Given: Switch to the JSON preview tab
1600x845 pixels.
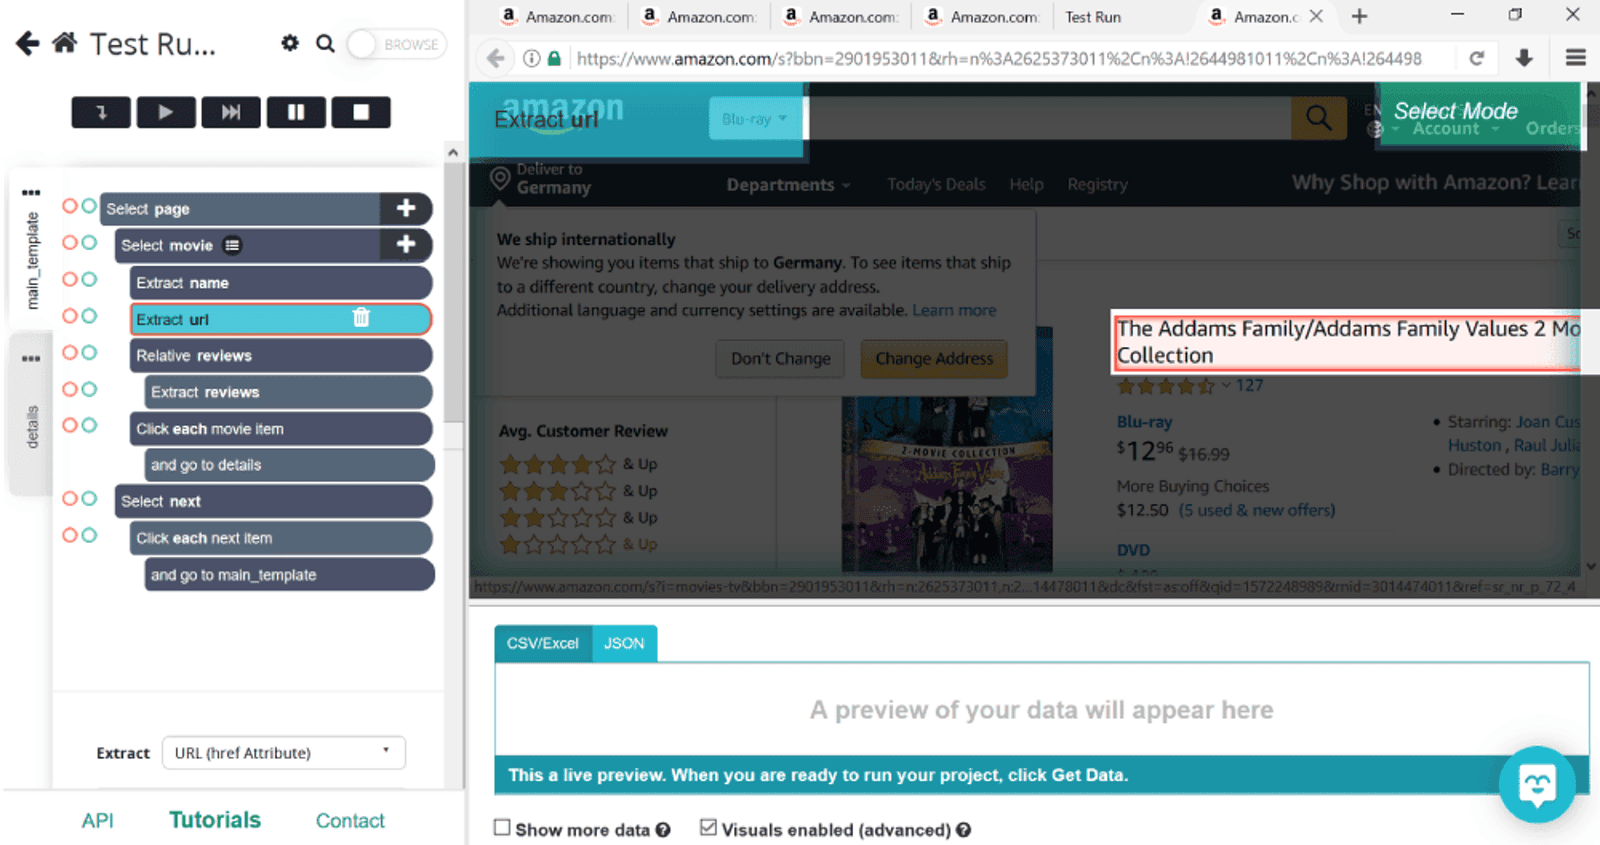Looking at the screenshot, I should tap(624, 643).
